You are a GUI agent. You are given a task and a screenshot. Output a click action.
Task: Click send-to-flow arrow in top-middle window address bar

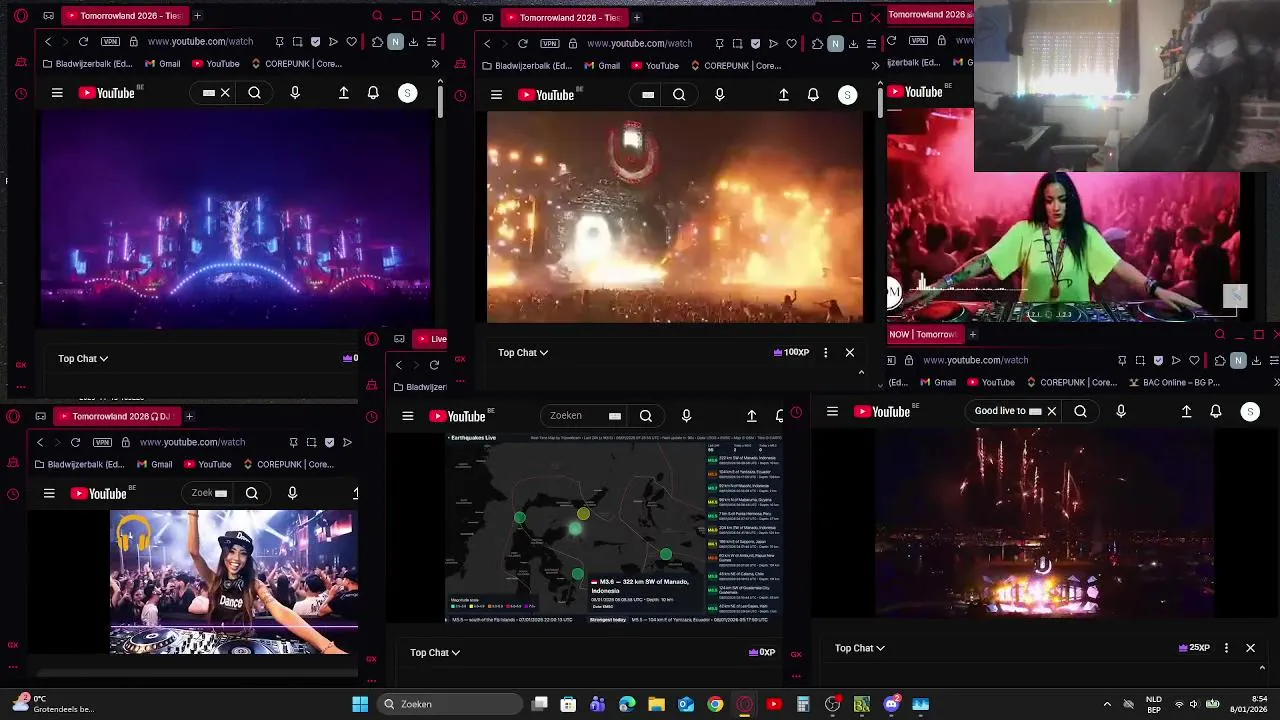pos(773,43)
